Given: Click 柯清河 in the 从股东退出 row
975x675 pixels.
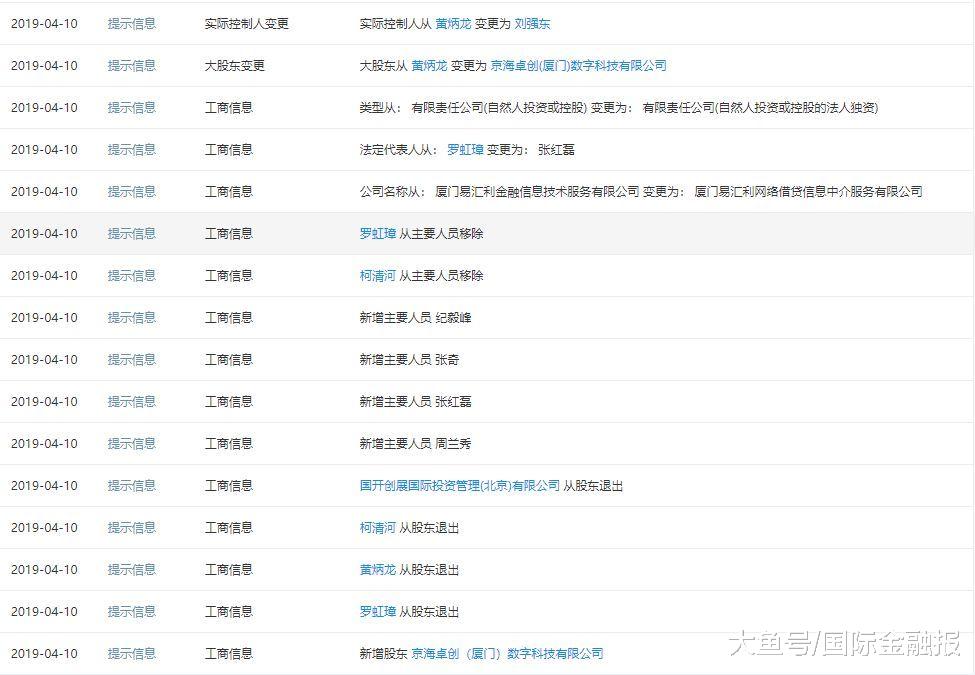Looking at the screenshot, I should tap(378, 527).
